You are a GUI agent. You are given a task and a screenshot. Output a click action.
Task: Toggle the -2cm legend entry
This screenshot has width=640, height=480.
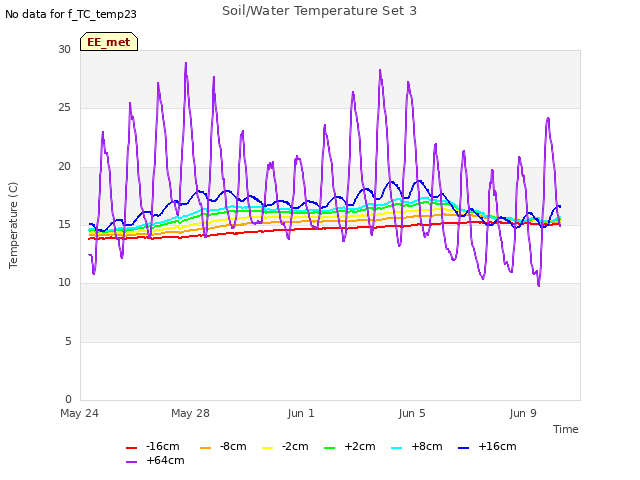(x=285, y=447)
